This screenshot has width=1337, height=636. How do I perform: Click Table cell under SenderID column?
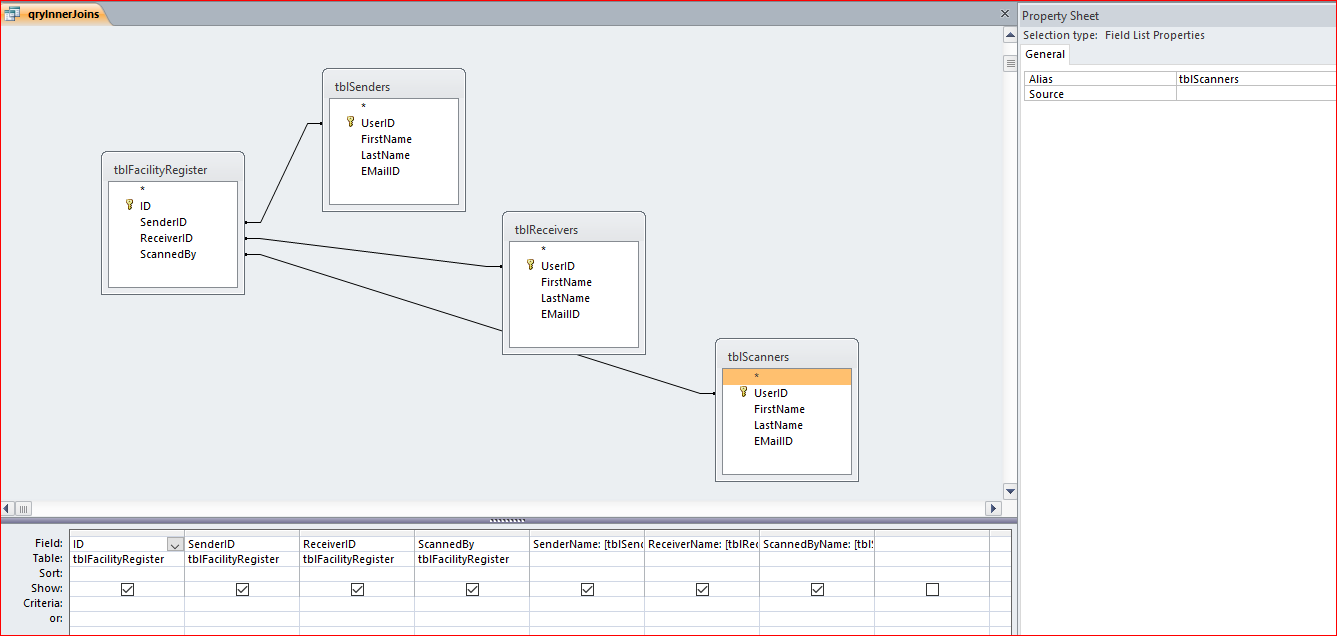point(242,559)
